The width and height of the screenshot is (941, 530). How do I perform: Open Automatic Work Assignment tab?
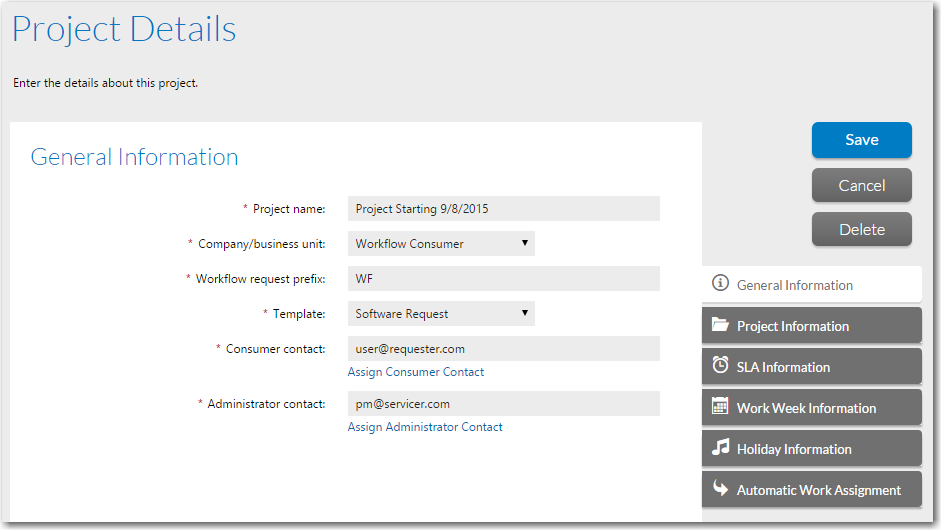811,489
